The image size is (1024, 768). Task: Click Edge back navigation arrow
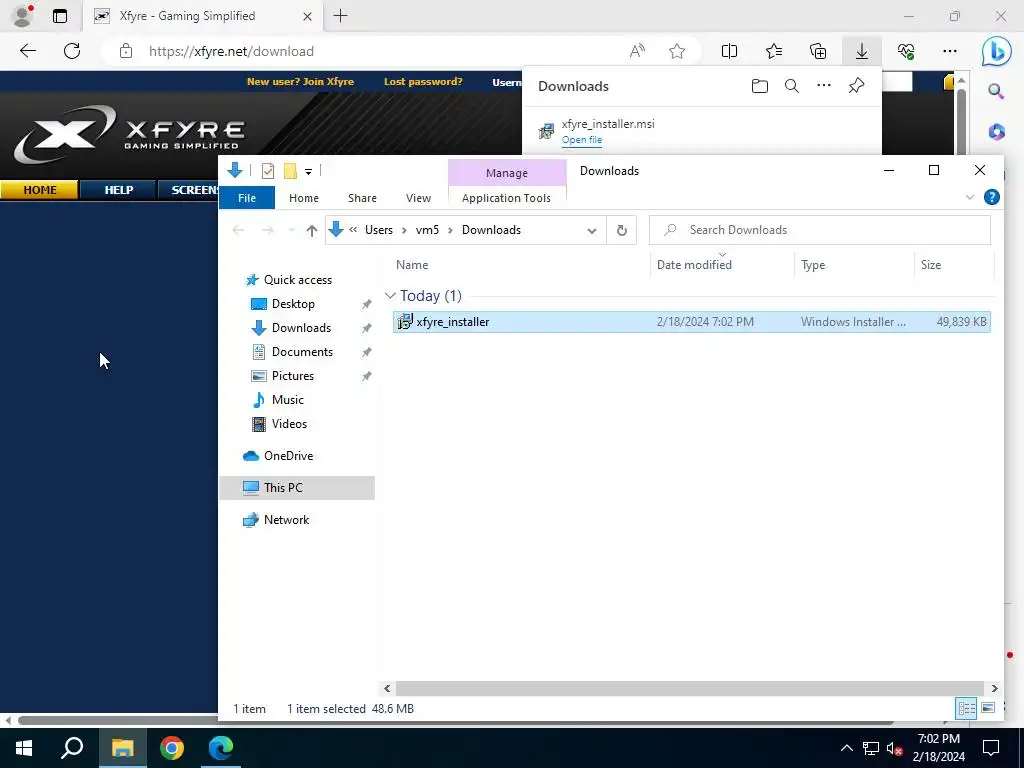coord(27,51)
